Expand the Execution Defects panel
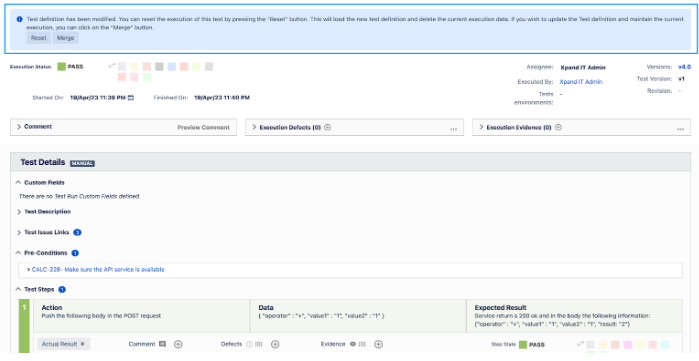Screen dimensions: 699x361 [254, 127]
